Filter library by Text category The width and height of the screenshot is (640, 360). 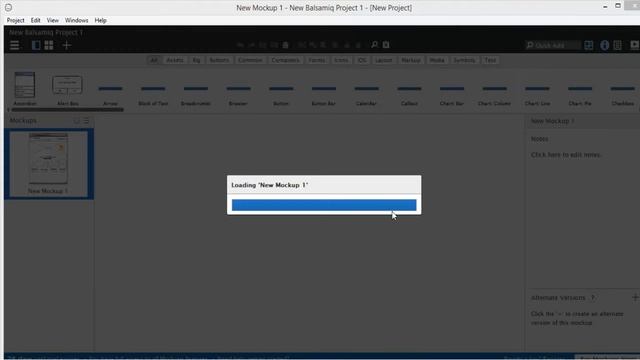(490, 60)
